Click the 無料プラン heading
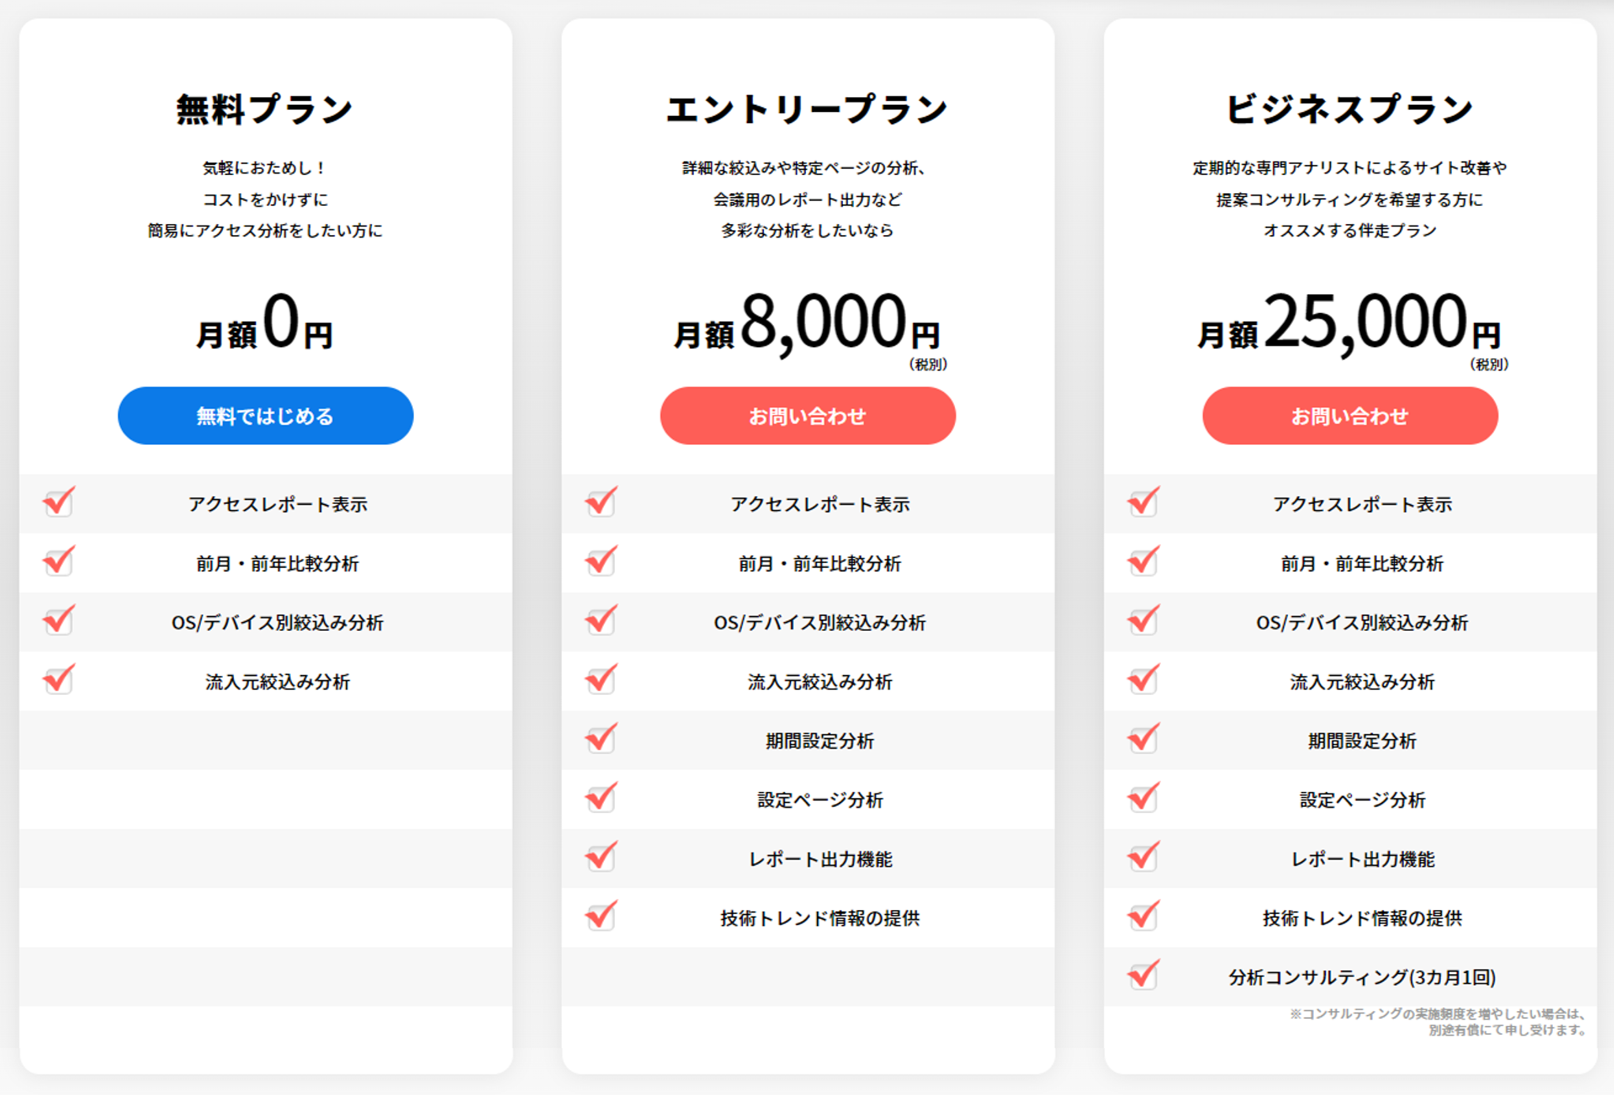Viewport: 1614px width, 1095px height. 265,109
